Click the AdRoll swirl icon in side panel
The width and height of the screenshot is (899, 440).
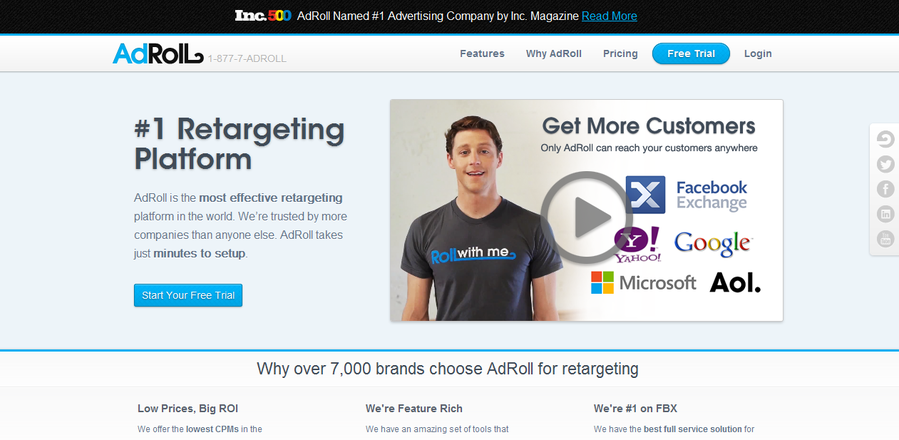885,139
